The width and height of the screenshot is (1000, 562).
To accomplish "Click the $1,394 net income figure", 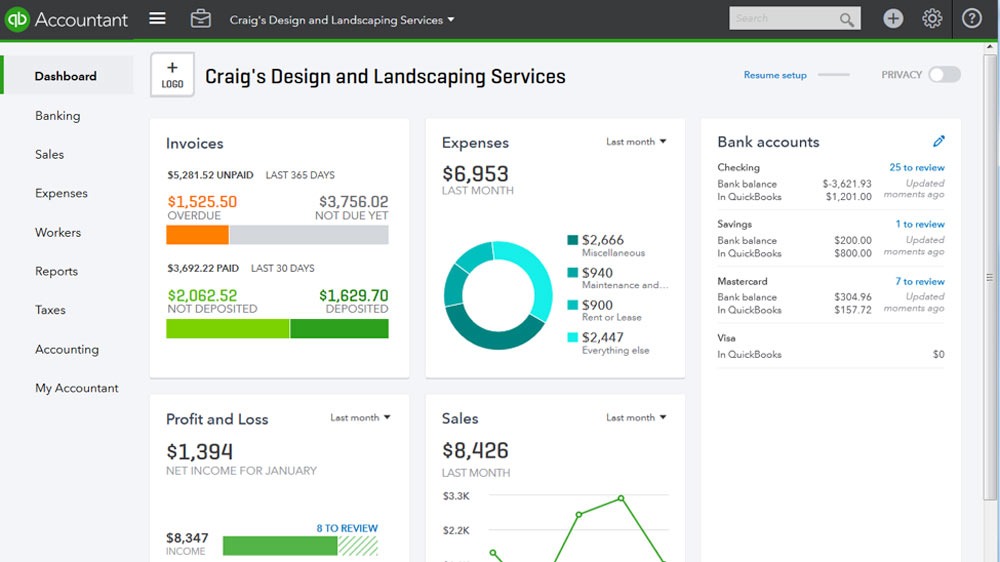I will pyautogui.click(x=200, y=452).
